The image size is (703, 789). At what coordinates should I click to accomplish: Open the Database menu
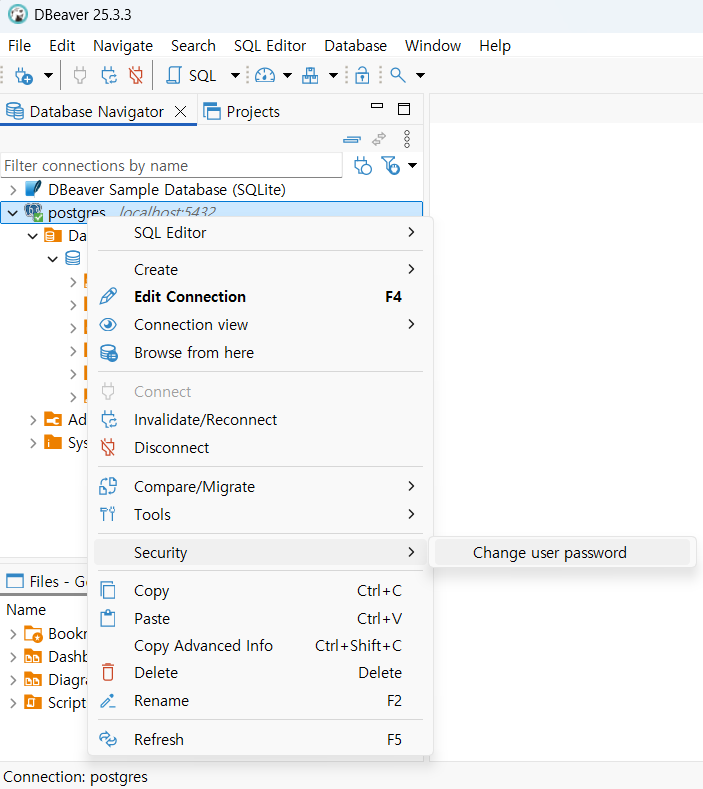pos(355,46)
